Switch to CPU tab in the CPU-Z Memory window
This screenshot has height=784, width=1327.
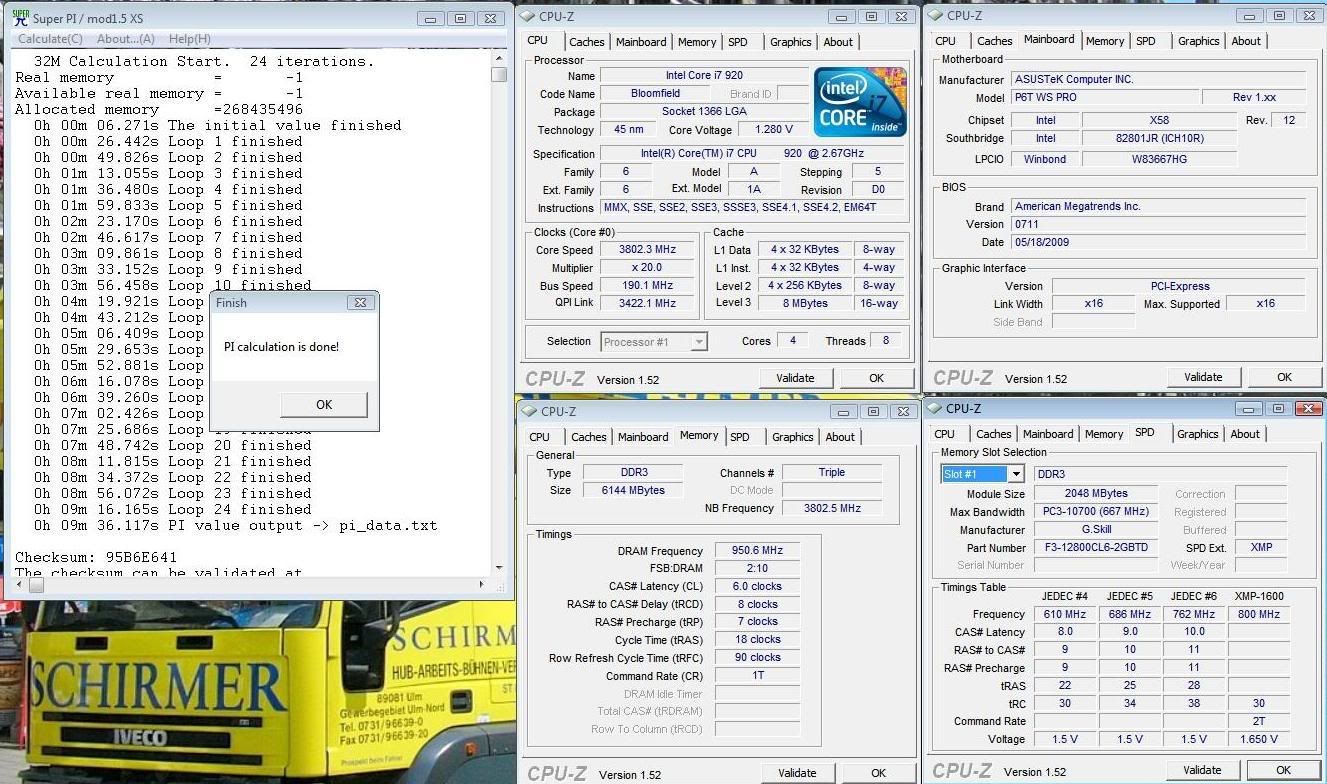coord(540,437)
